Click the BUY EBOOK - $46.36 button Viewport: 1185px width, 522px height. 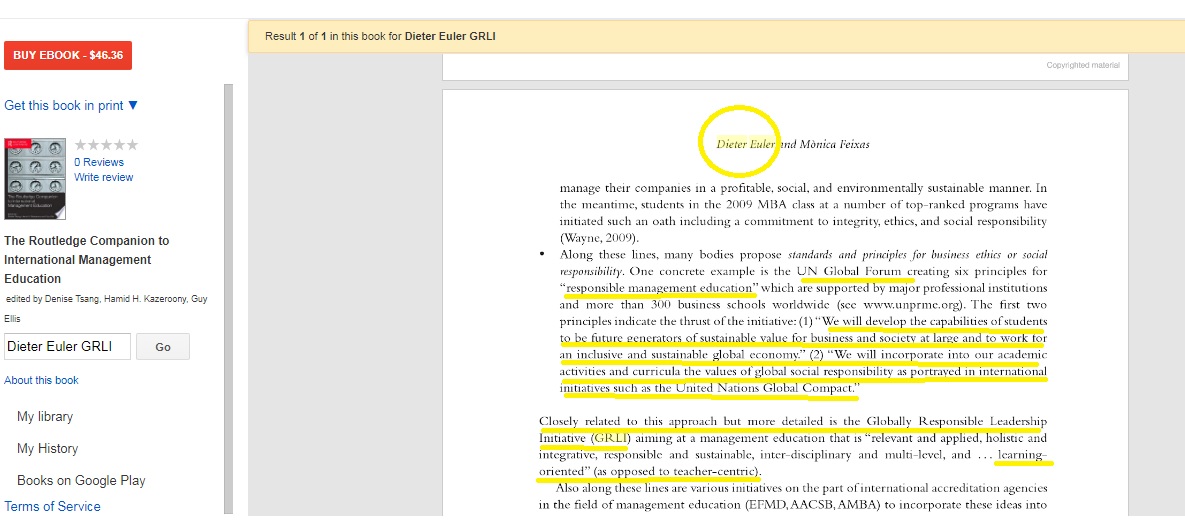68,55
